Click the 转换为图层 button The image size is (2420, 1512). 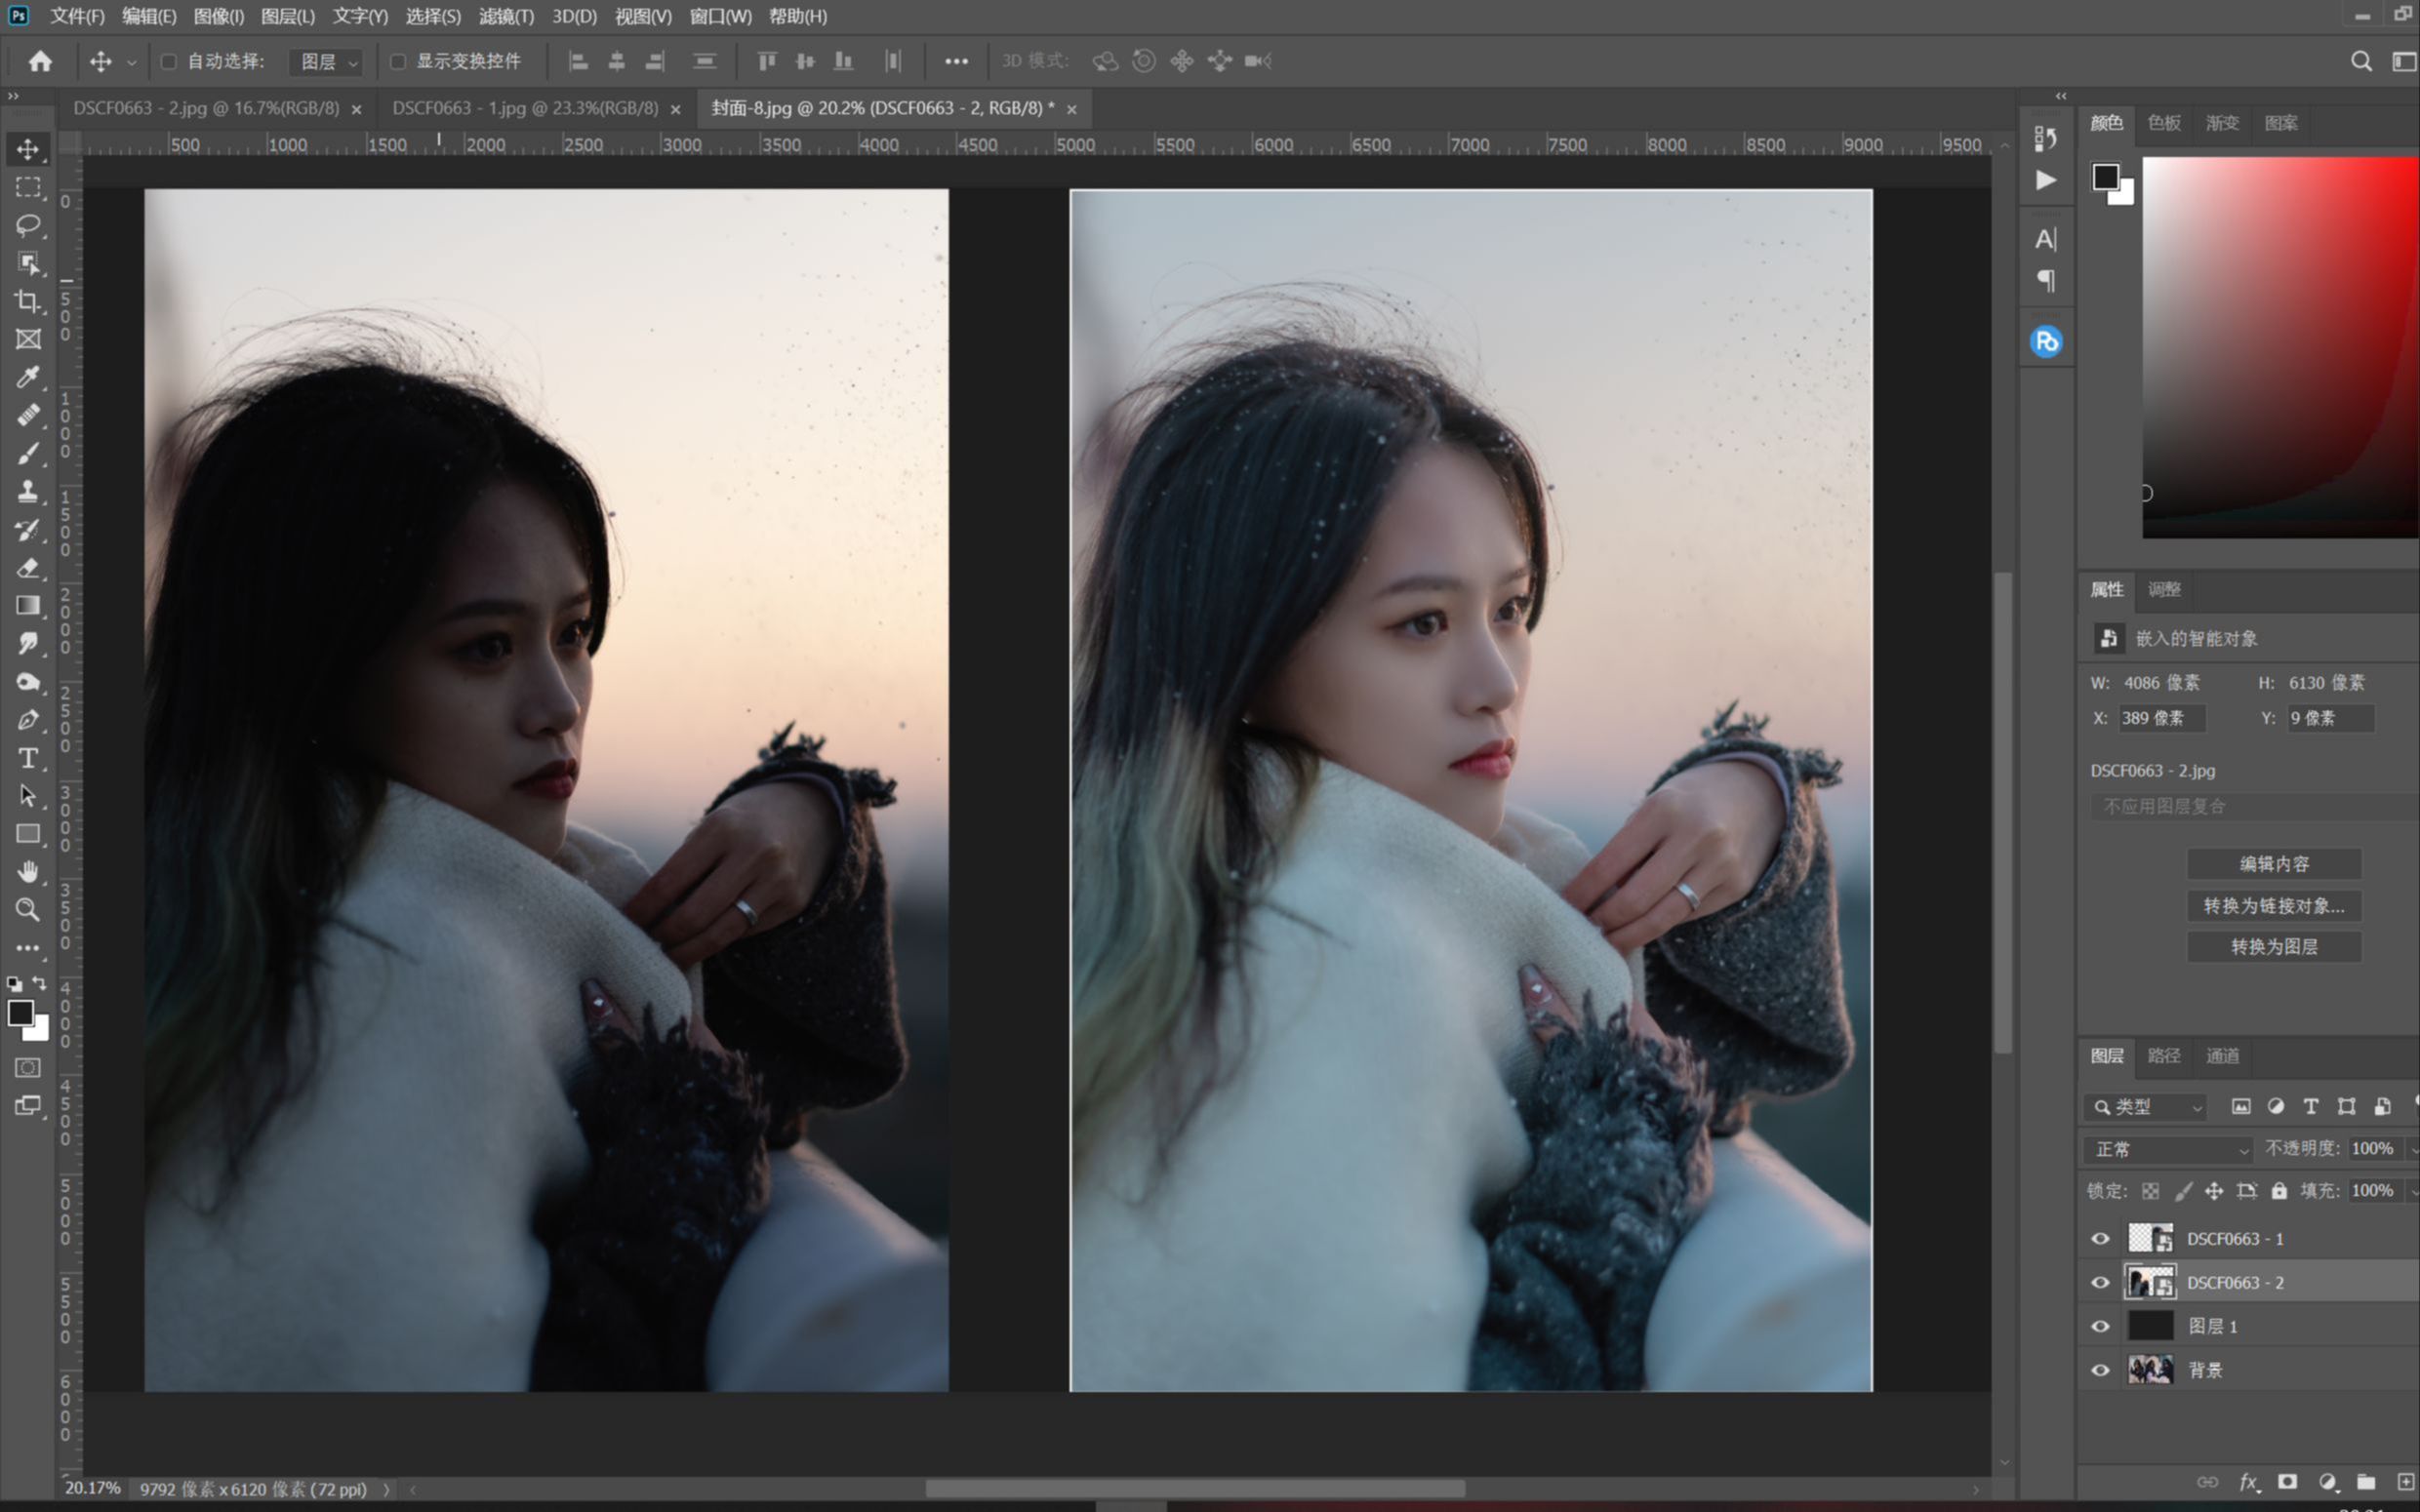(2274, 946)
